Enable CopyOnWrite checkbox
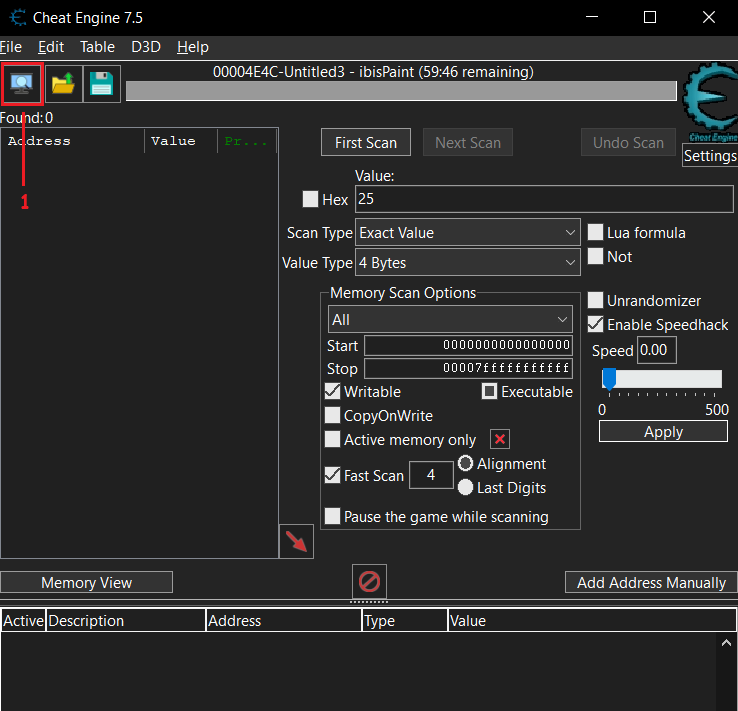The height and width of the screenshot is (711, 738). coord(332,415)
